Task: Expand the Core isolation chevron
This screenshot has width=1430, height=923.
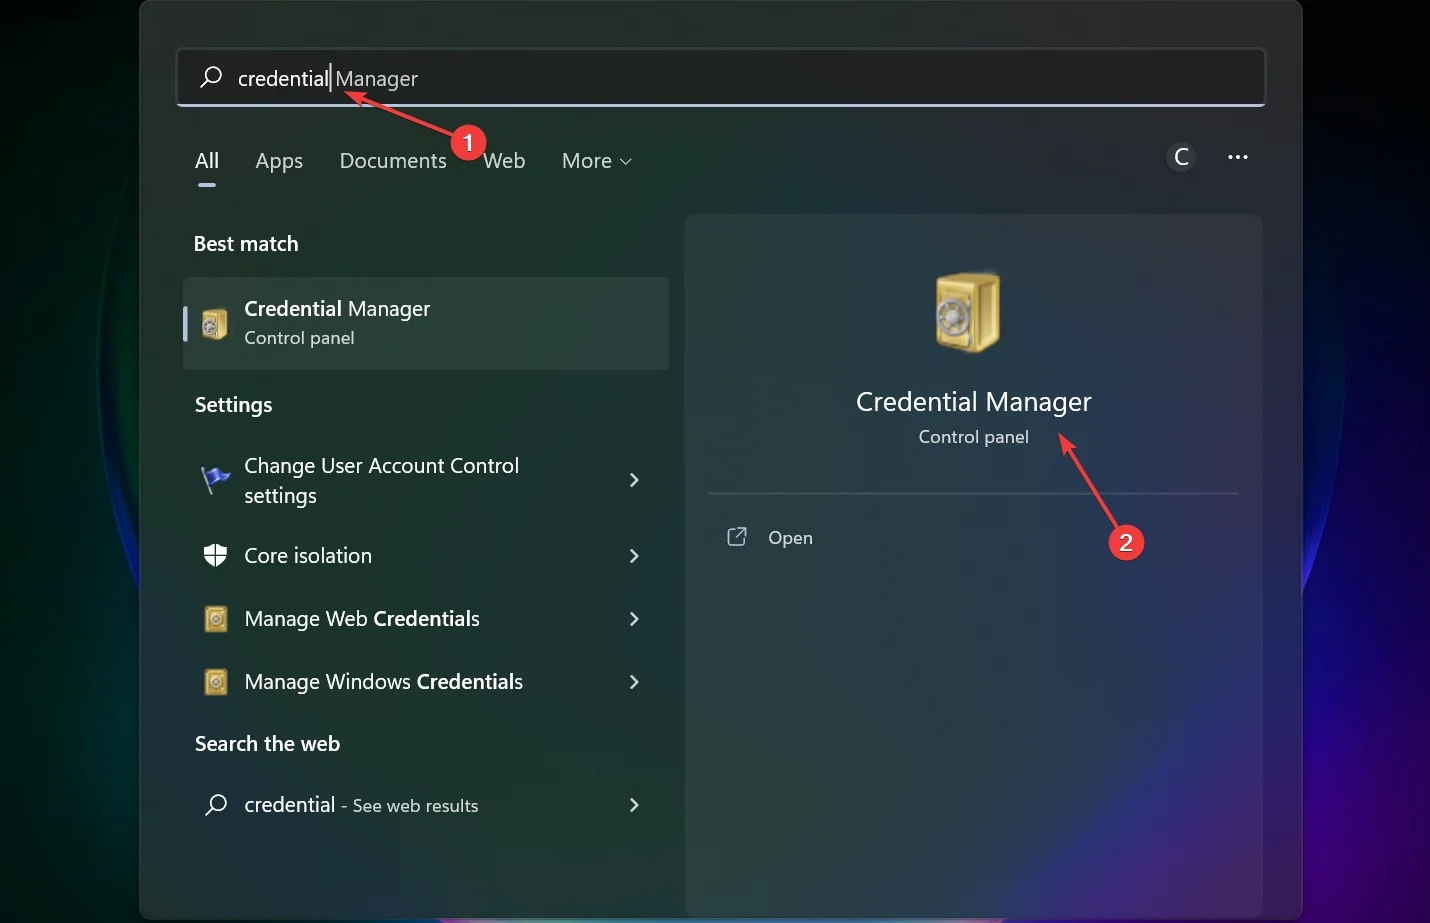Action: coord(634,556)
